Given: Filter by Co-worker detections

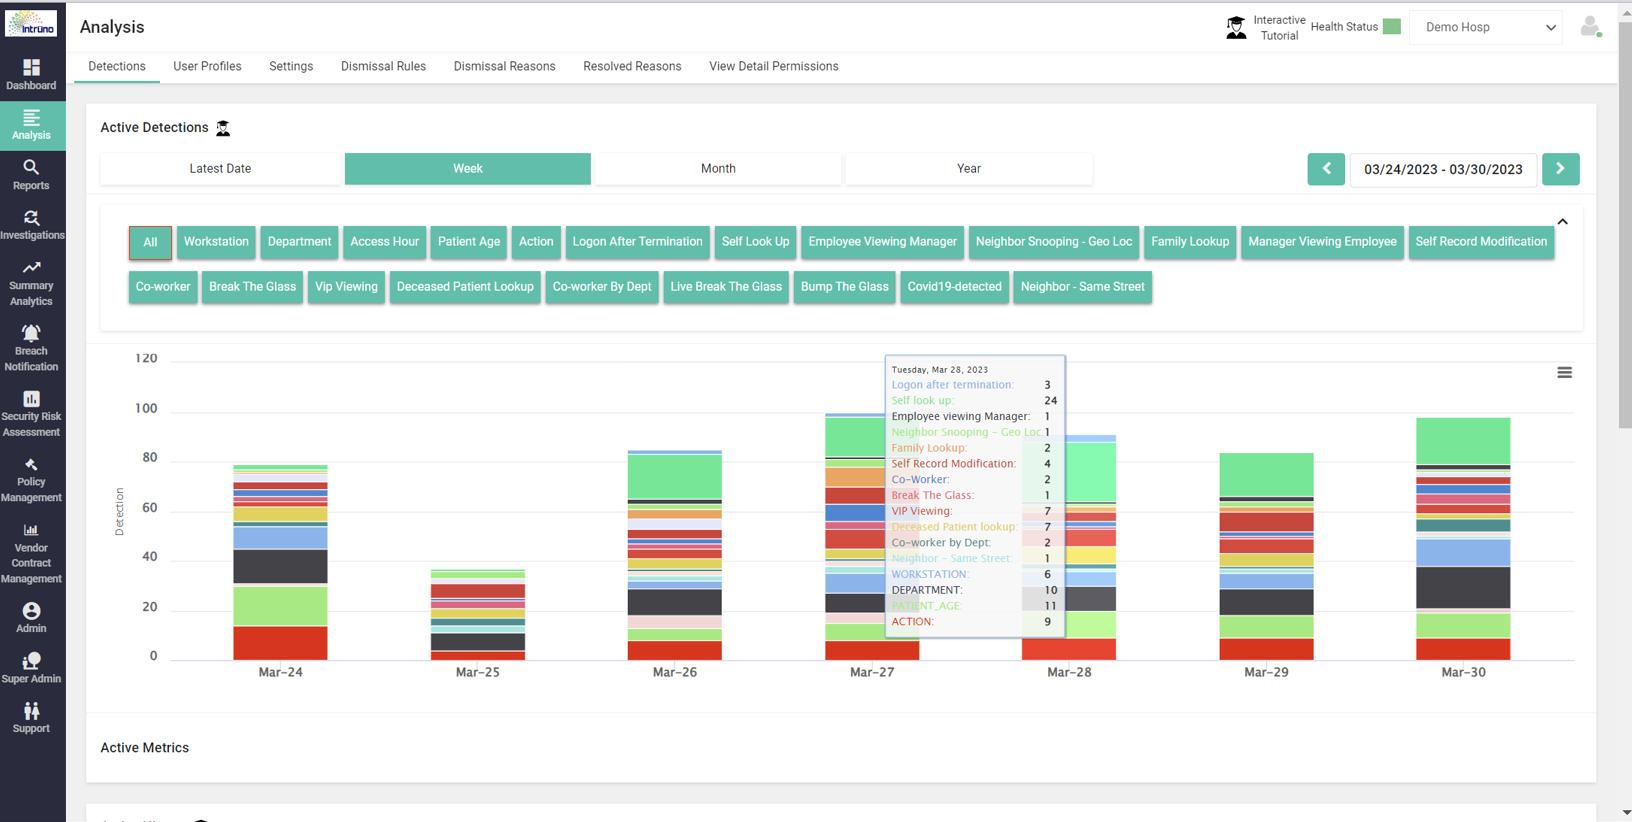Looking at the screenshot, I should [163, 287].
